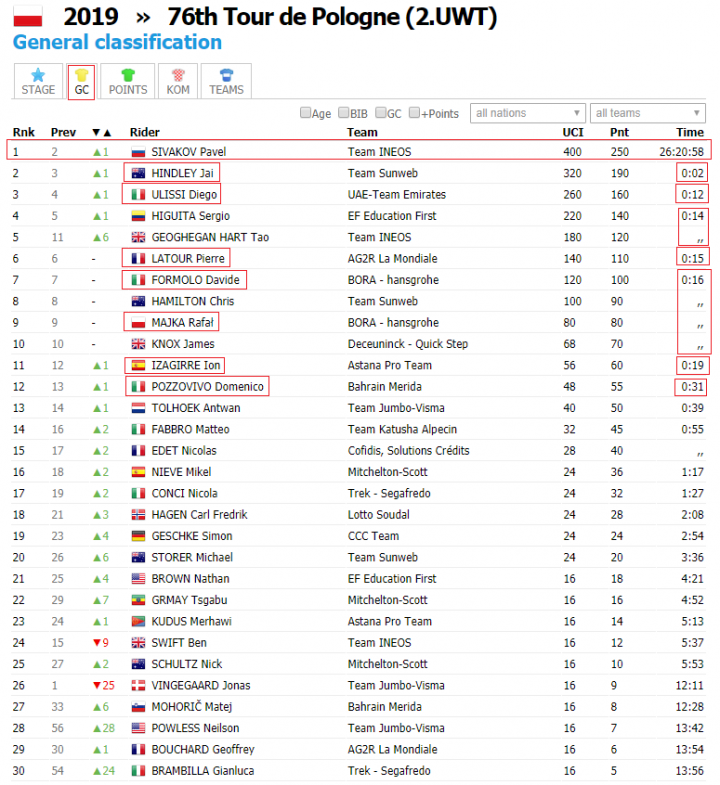720x785 pixels.
Task: Click the rank change arrows column header
Action: coord(102,133)
